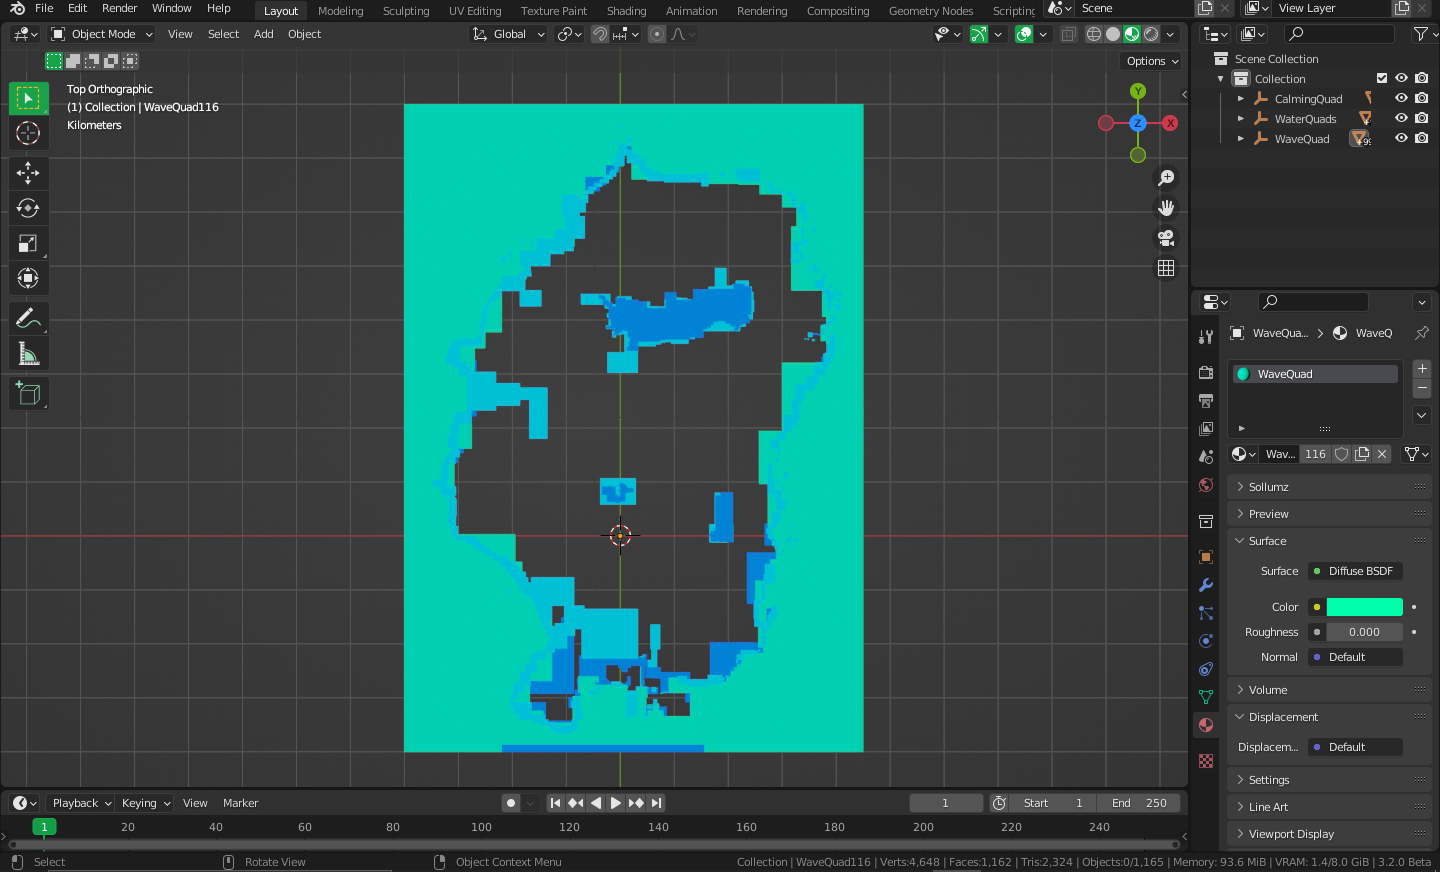Select the Select Box tool
The image size is (1440, 872).
pyautogui.click(x=28, y=98)
